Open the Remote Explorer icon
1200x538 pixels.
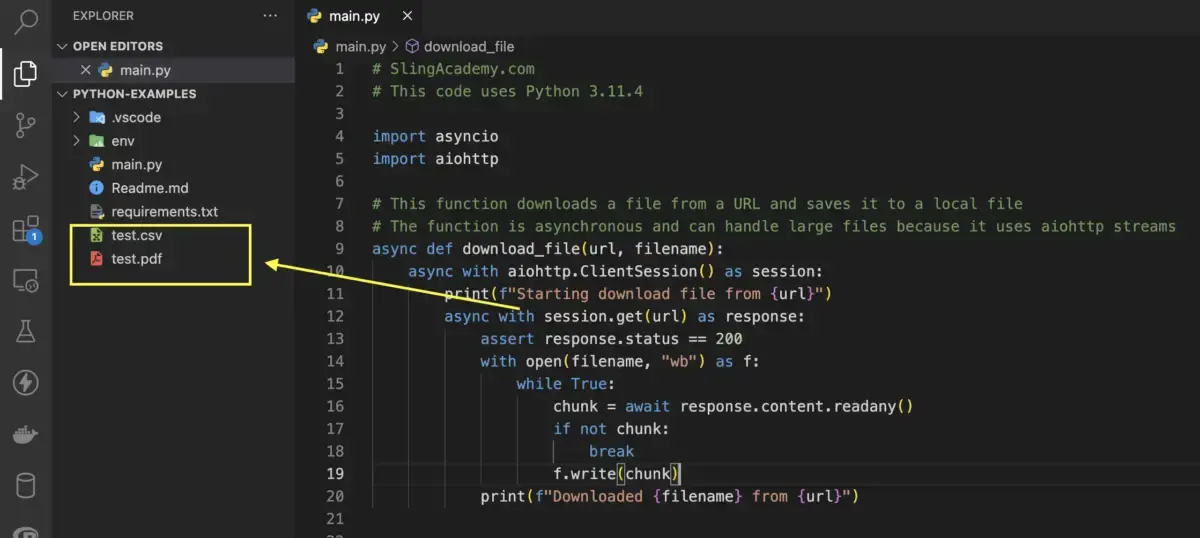[26, 281]
